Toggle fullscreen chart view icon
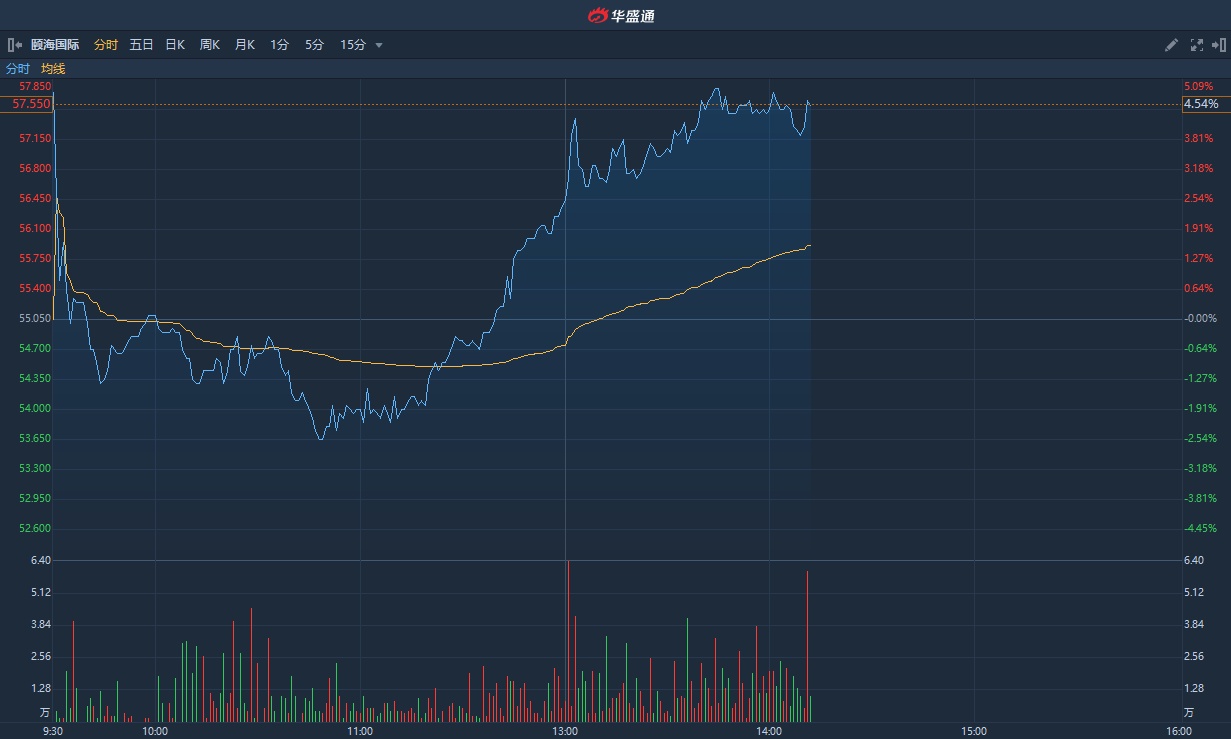1231x739 pixels. [1196, 45]
